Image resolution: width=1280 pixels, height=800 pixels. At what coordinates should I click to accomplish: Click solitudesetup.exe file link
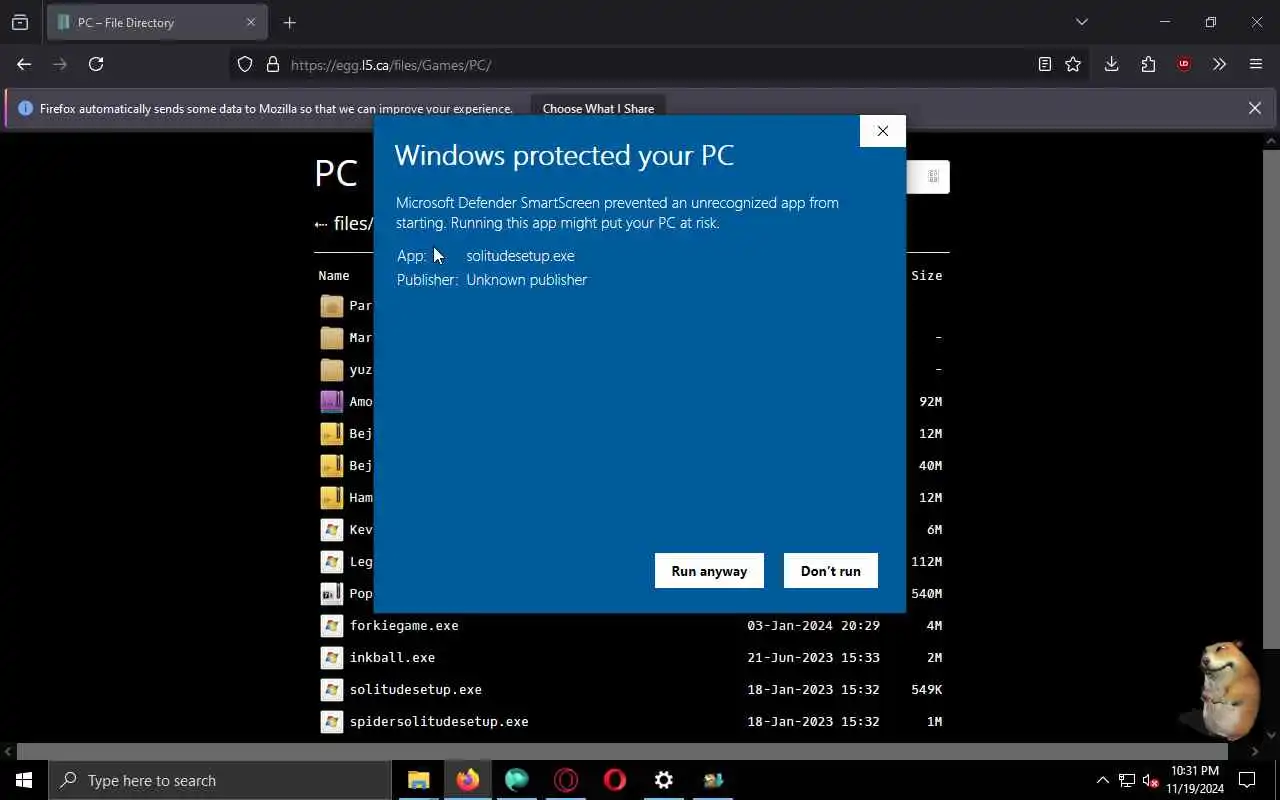point(415,689)
